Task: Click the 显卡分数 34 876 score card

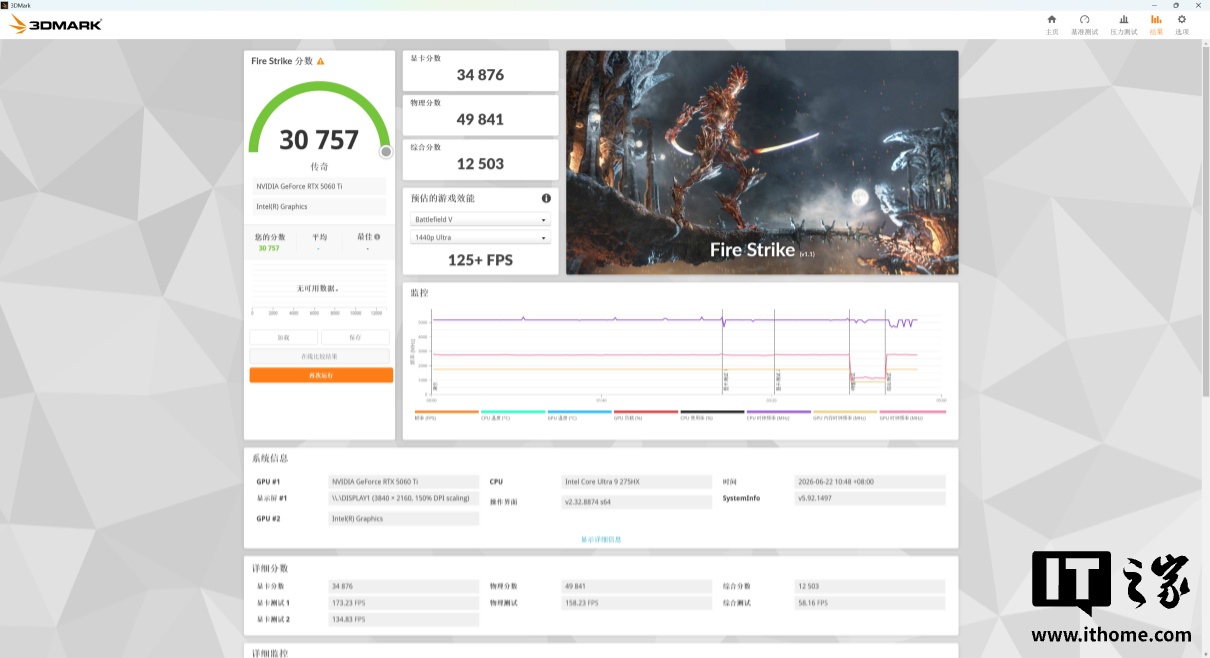Action: click(x=480, y=70)
